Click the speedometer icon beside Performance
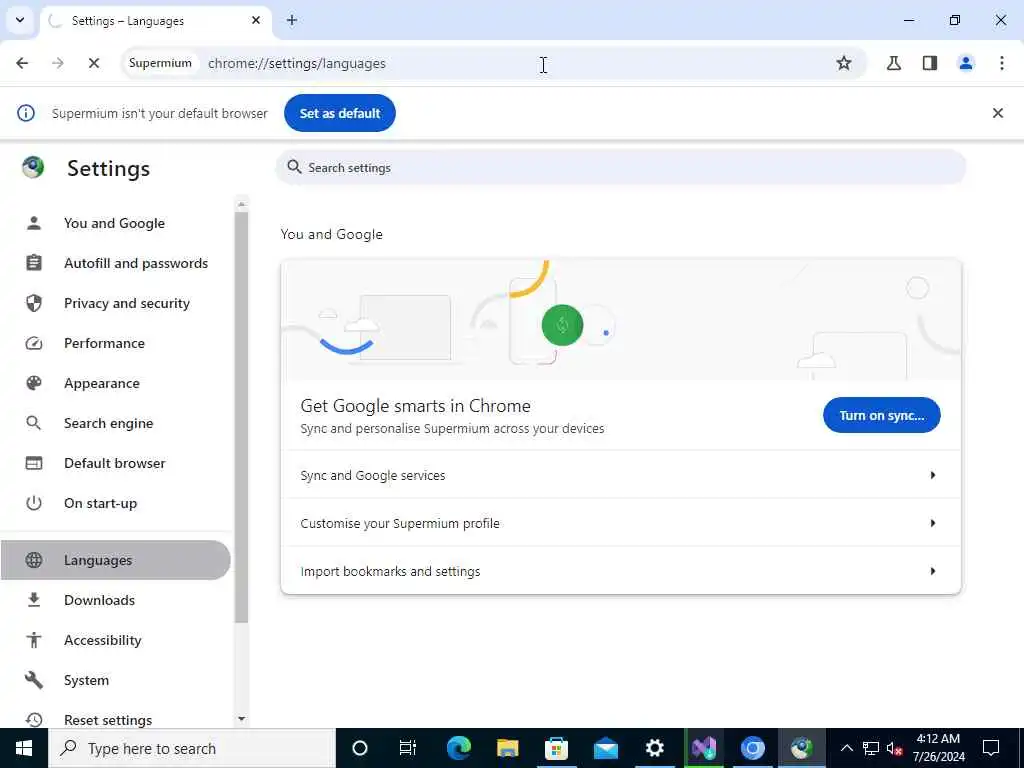 coord(34,344)
